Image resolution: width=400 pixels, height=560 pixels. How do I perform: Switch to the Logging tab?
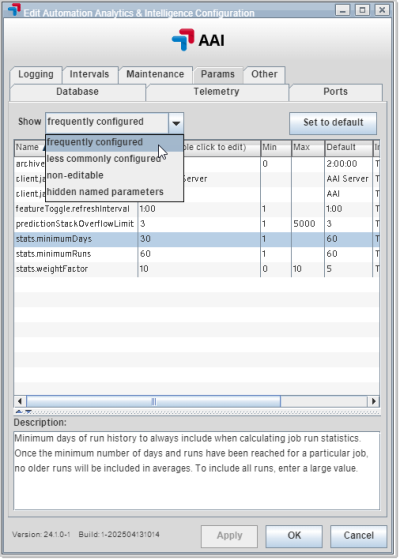point(36,74)
